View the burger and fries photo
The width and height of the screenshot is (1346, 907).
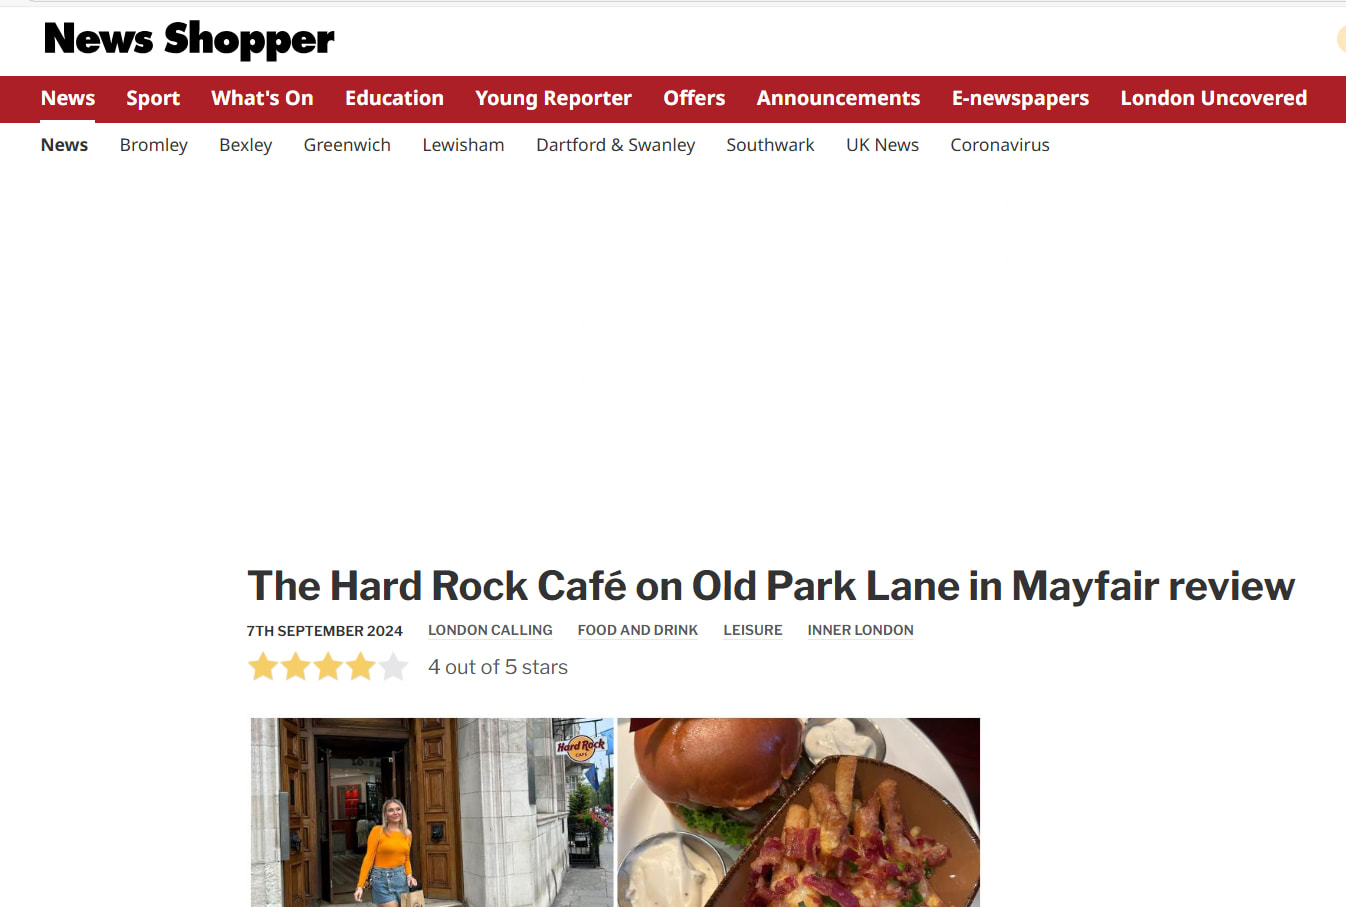point(799,812)
